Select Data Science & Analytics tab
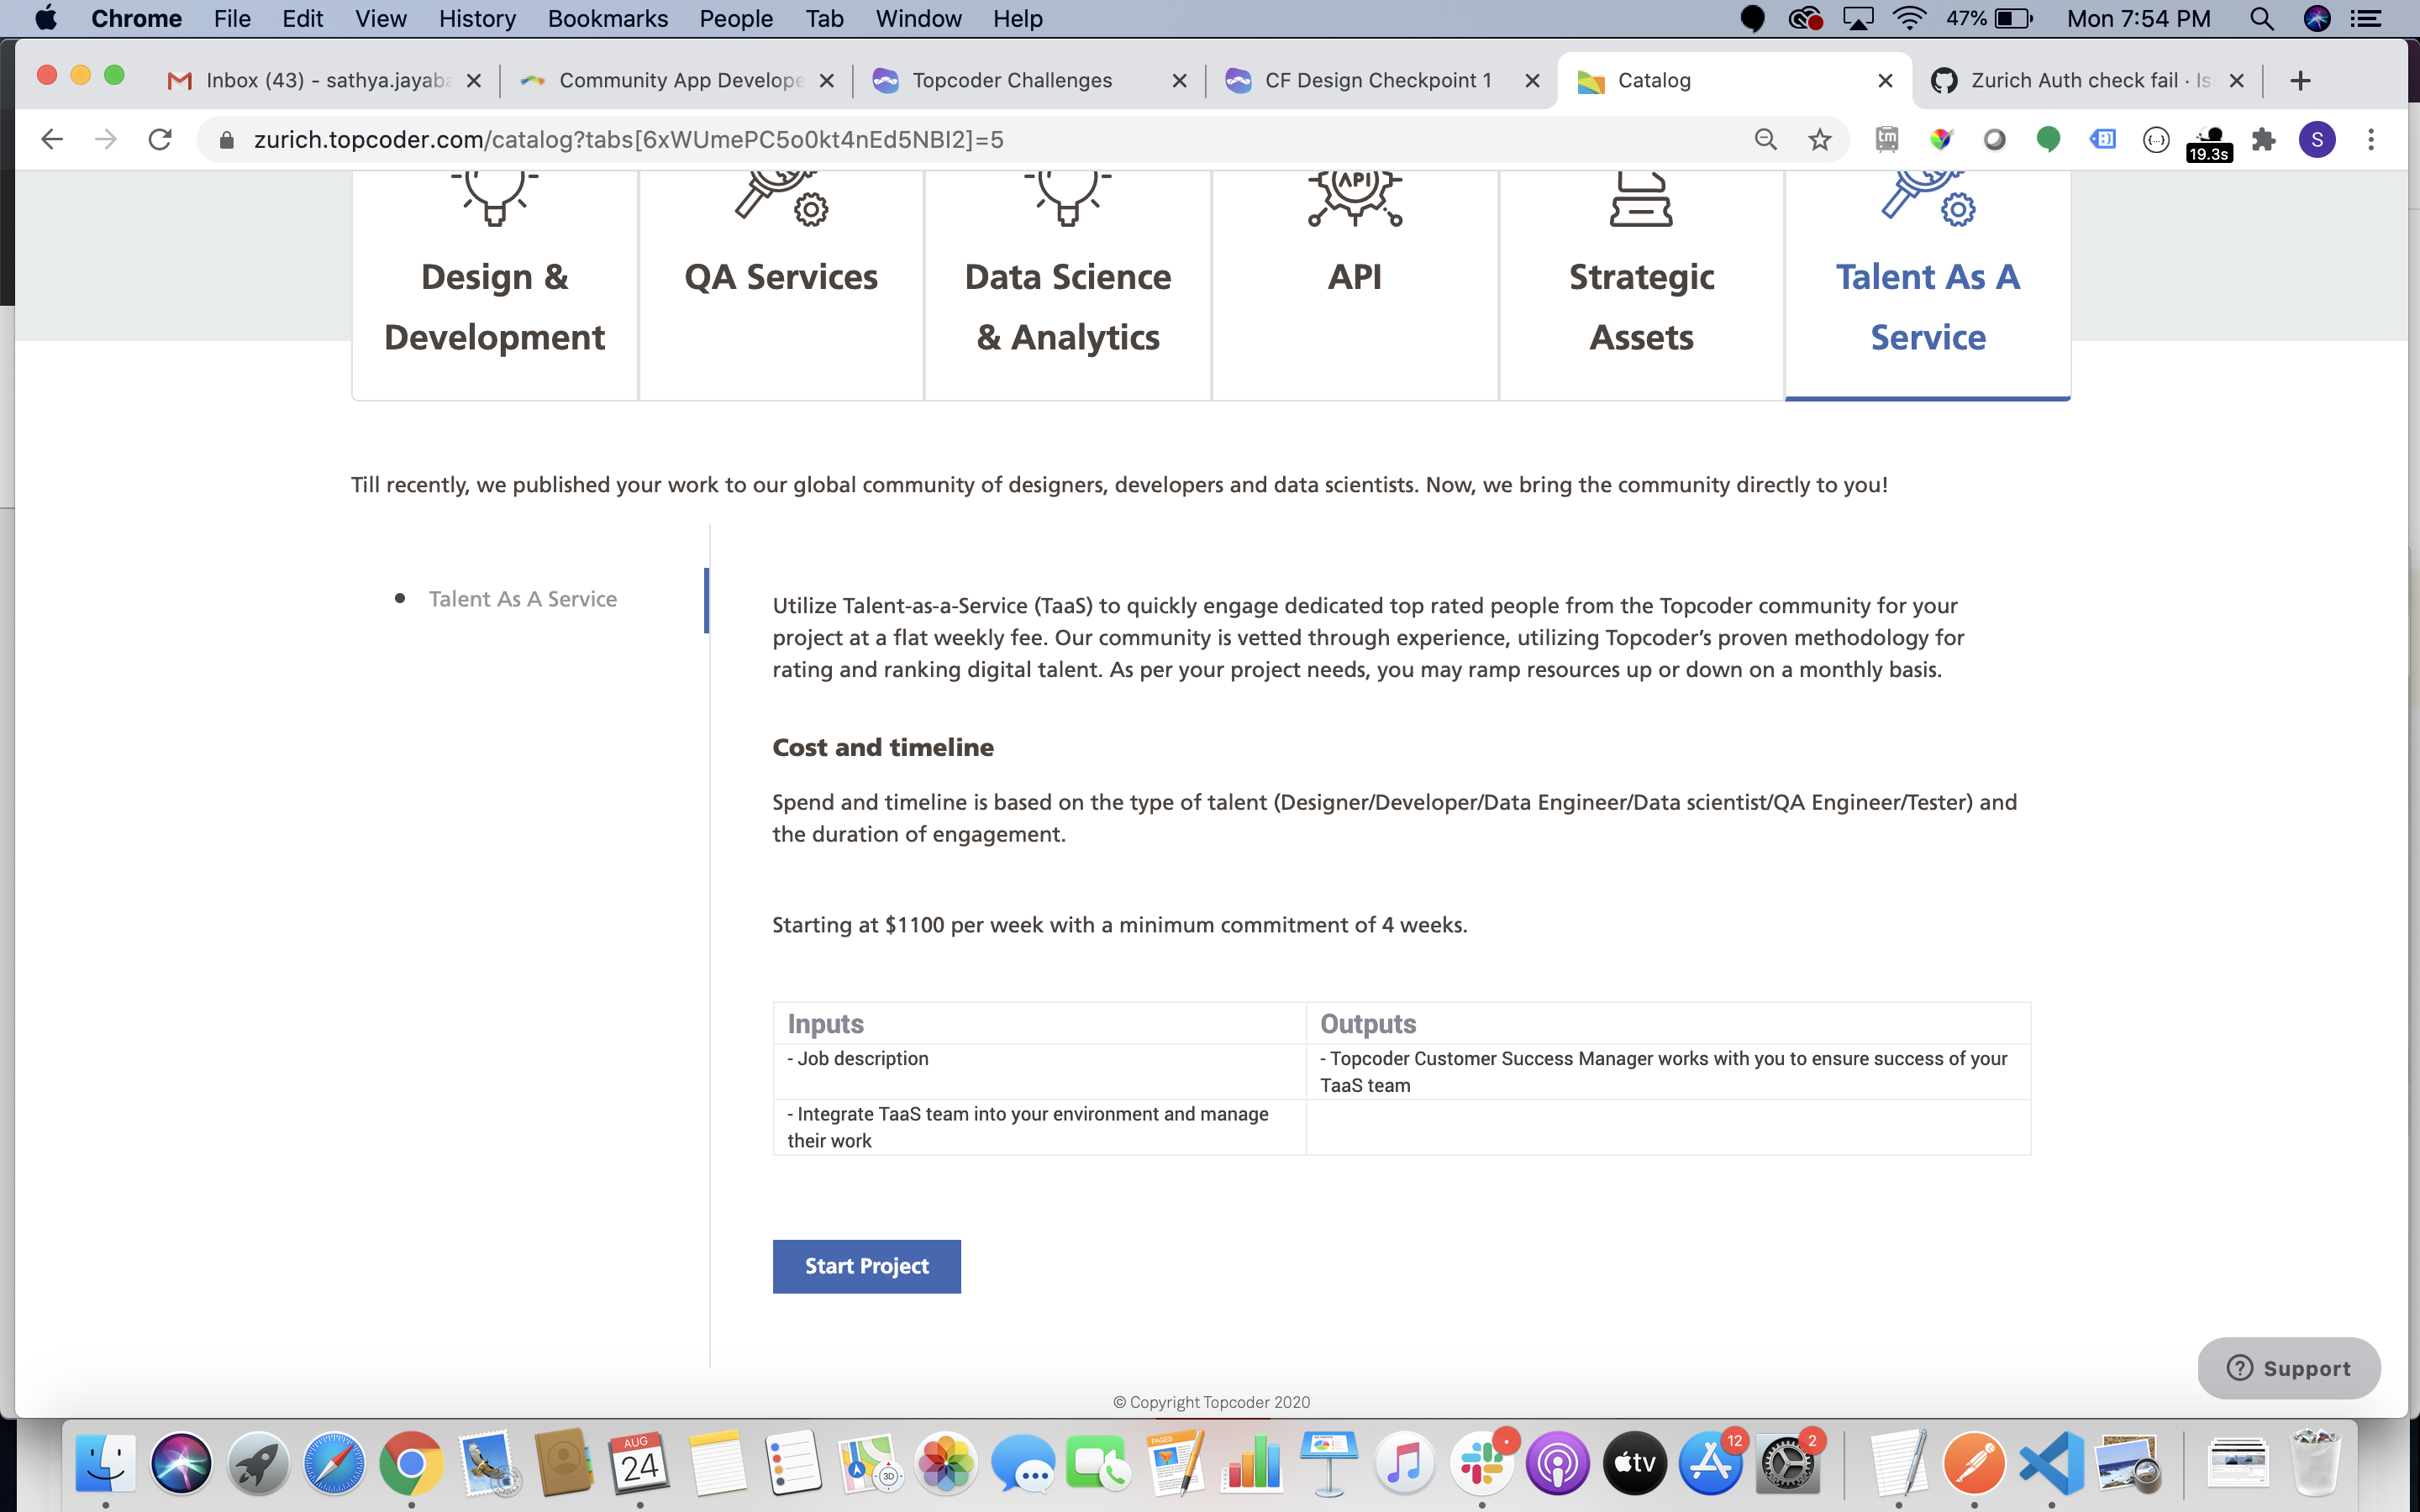Viewport: 2420px width, 1512px height. coord(1068,285)
